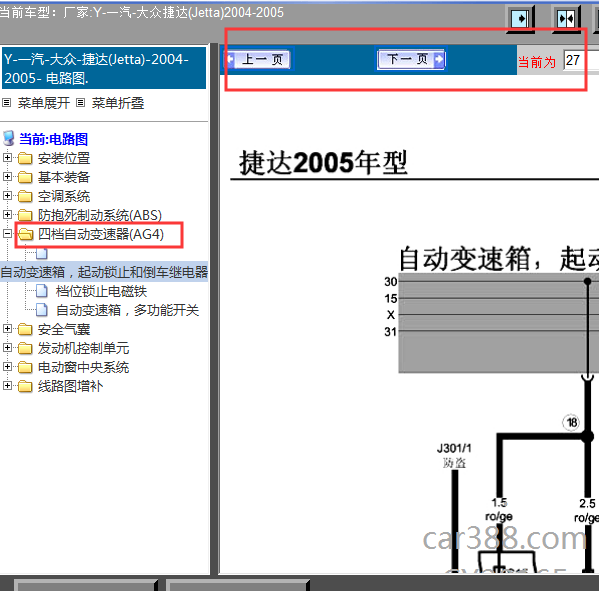
Task: Expand the 线路图增补 folder plus sign
Action: tap(7, 385)
